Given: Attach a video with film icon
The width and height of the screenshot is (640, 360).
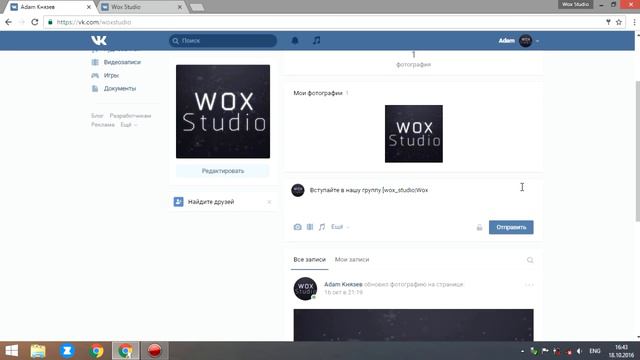Looking at the screenshot, I should 310,227.
